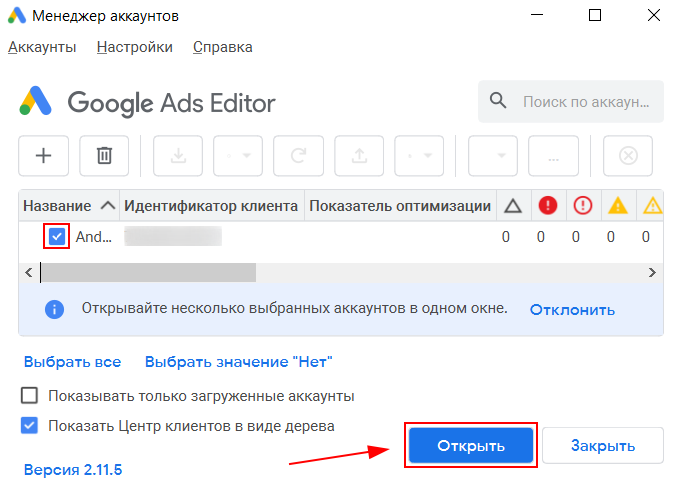Click the horizontal scrollbar thumb
Viewport: 681px width, 491px height.
(148, 272)
